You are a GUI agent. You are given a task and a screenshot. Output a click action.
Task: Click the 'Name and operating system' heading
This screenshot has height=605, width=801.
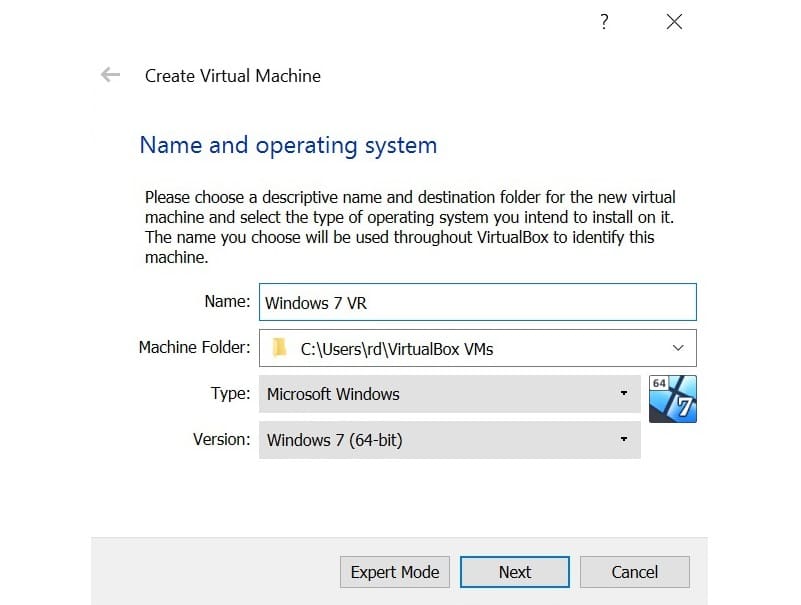coord(289,146)
